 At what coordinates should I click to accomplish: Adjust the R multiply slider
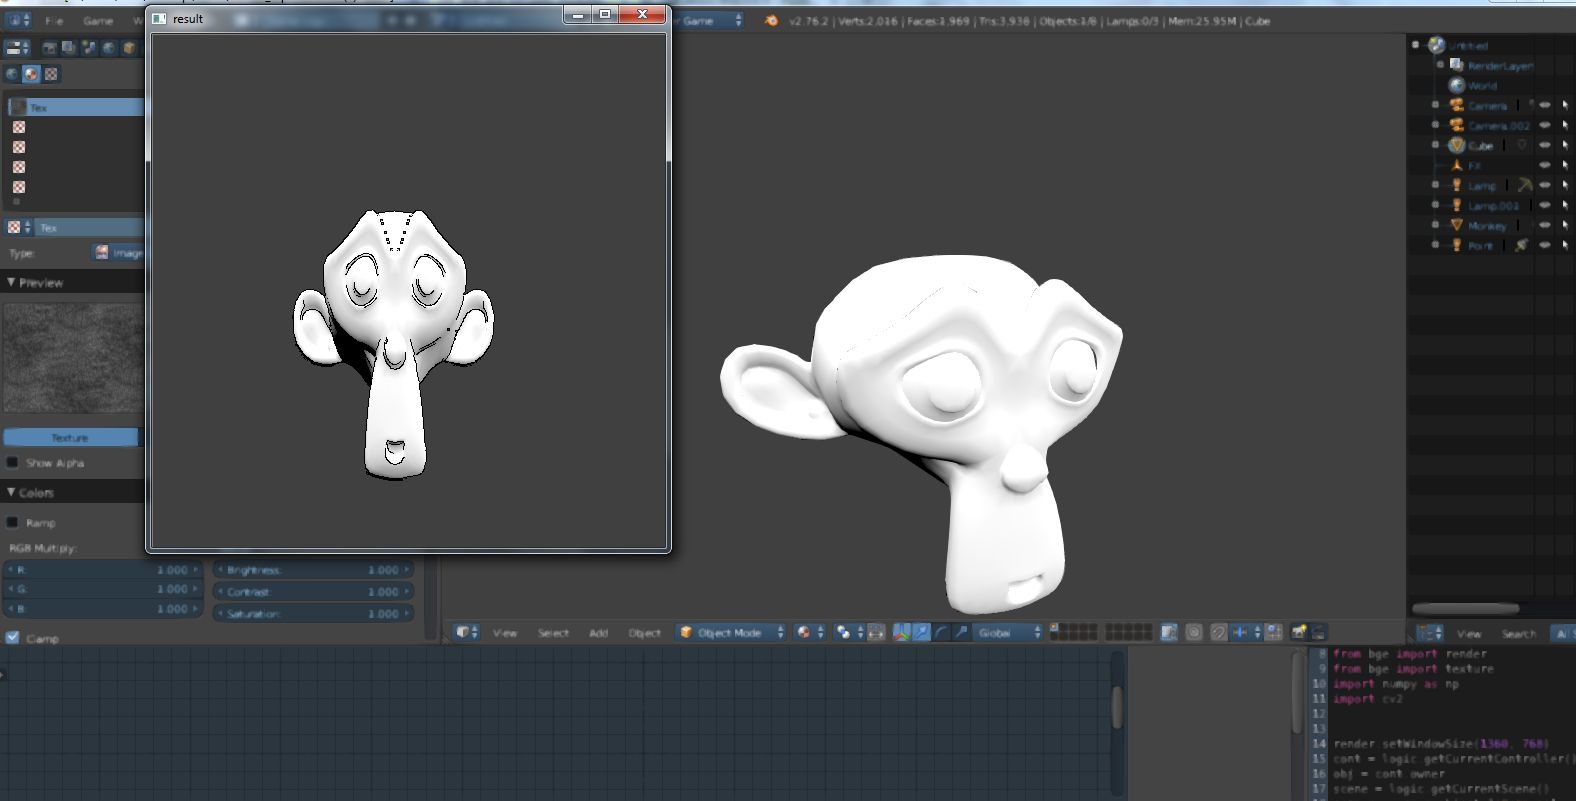(104, 570)
